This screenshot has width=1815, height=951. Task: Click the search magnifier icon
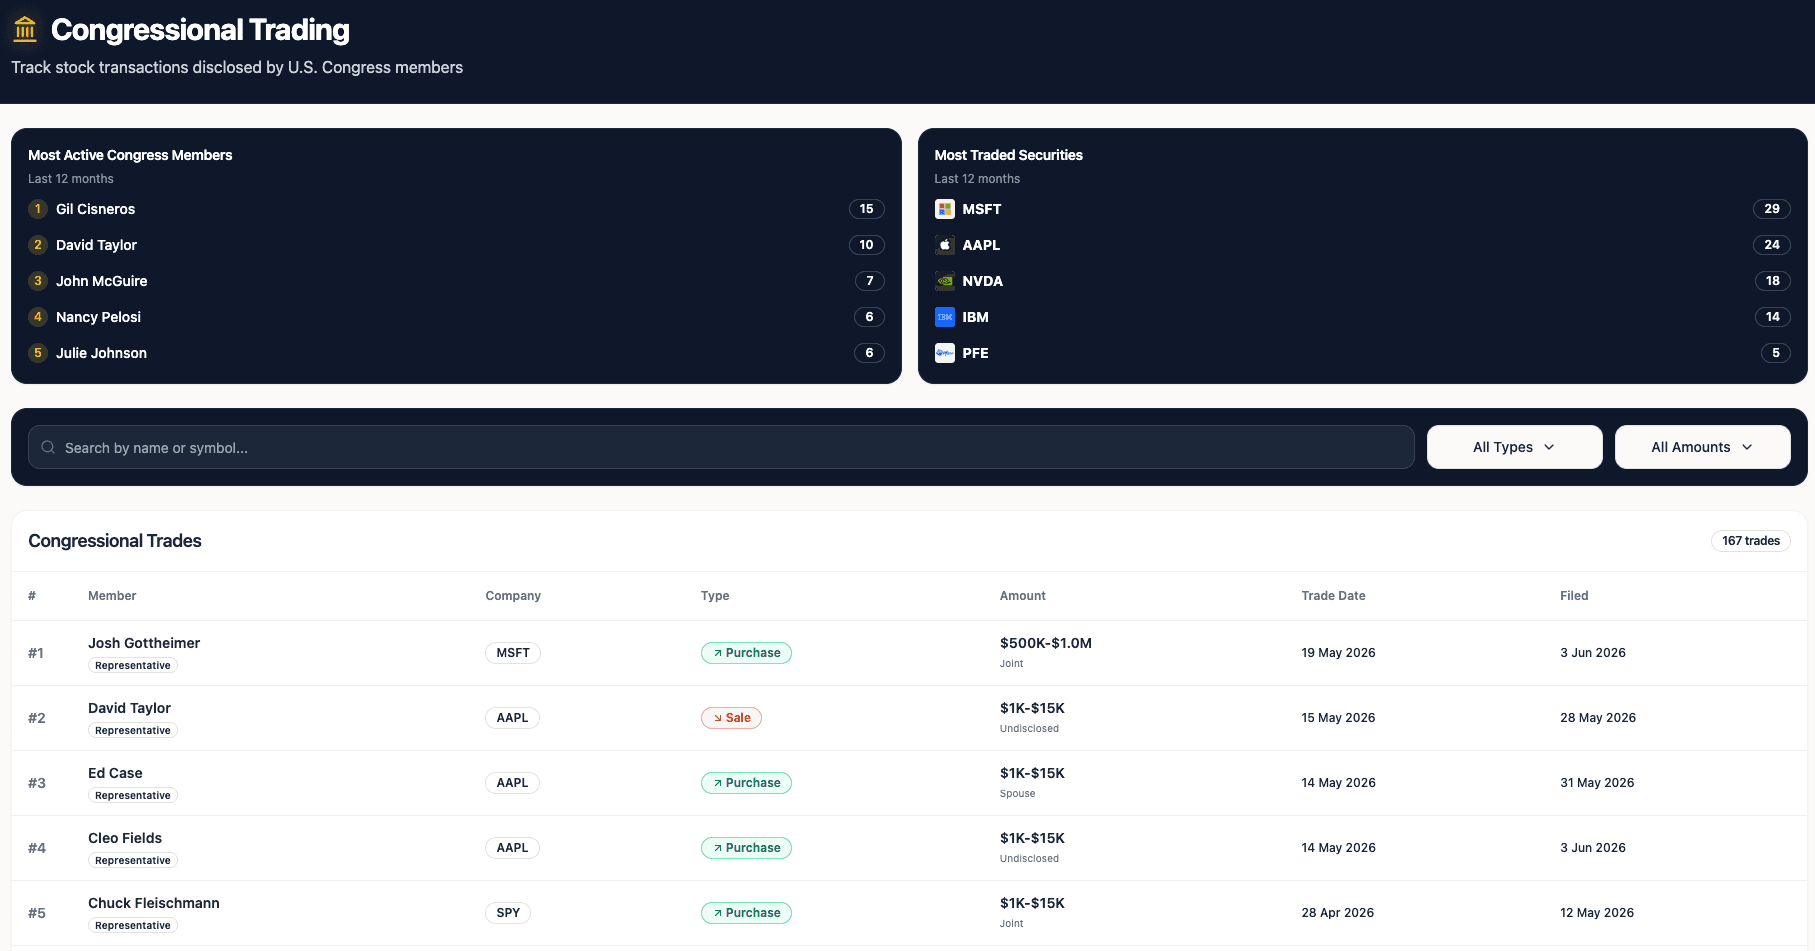pos(48,447)
